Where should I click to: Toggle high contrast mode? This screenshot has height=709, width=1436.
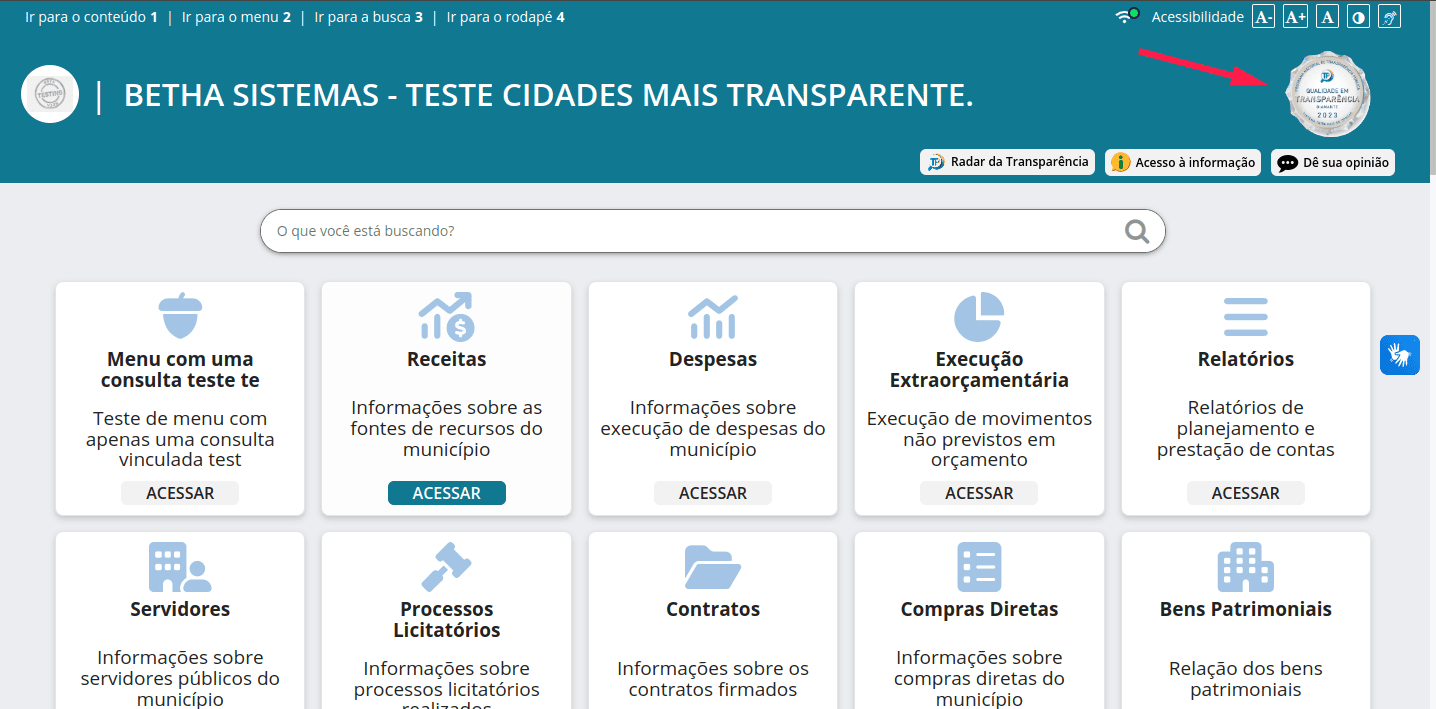[x=1358, y=17]
